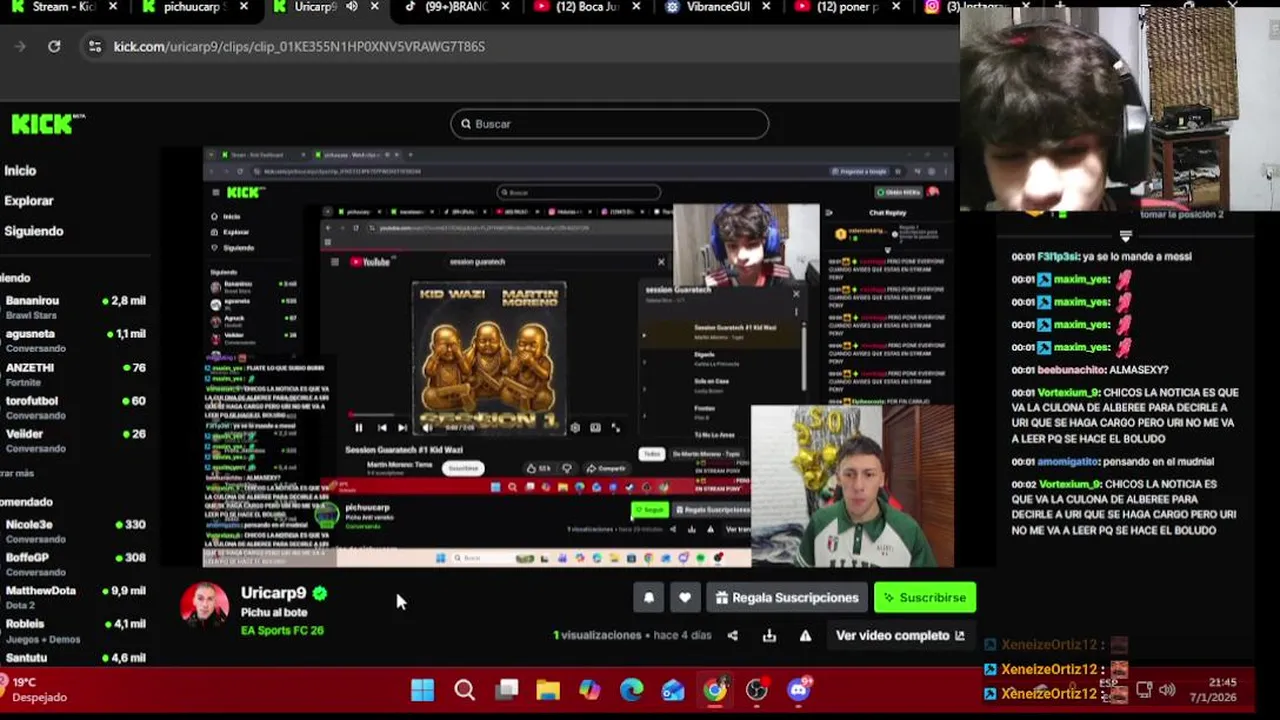
Task: Open Uricarp9's profile avatar
Action: click(x=204, y=605)
